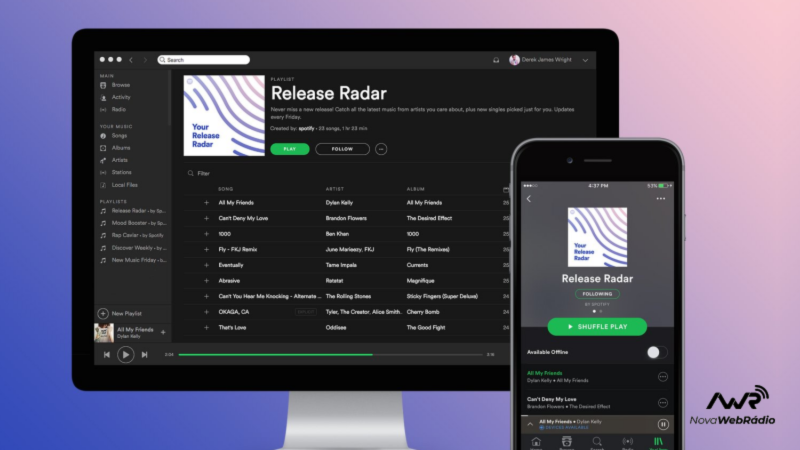800x450 pixels.
Task: Add Eventually with plus icon
Action: click(x=207, y=265)
